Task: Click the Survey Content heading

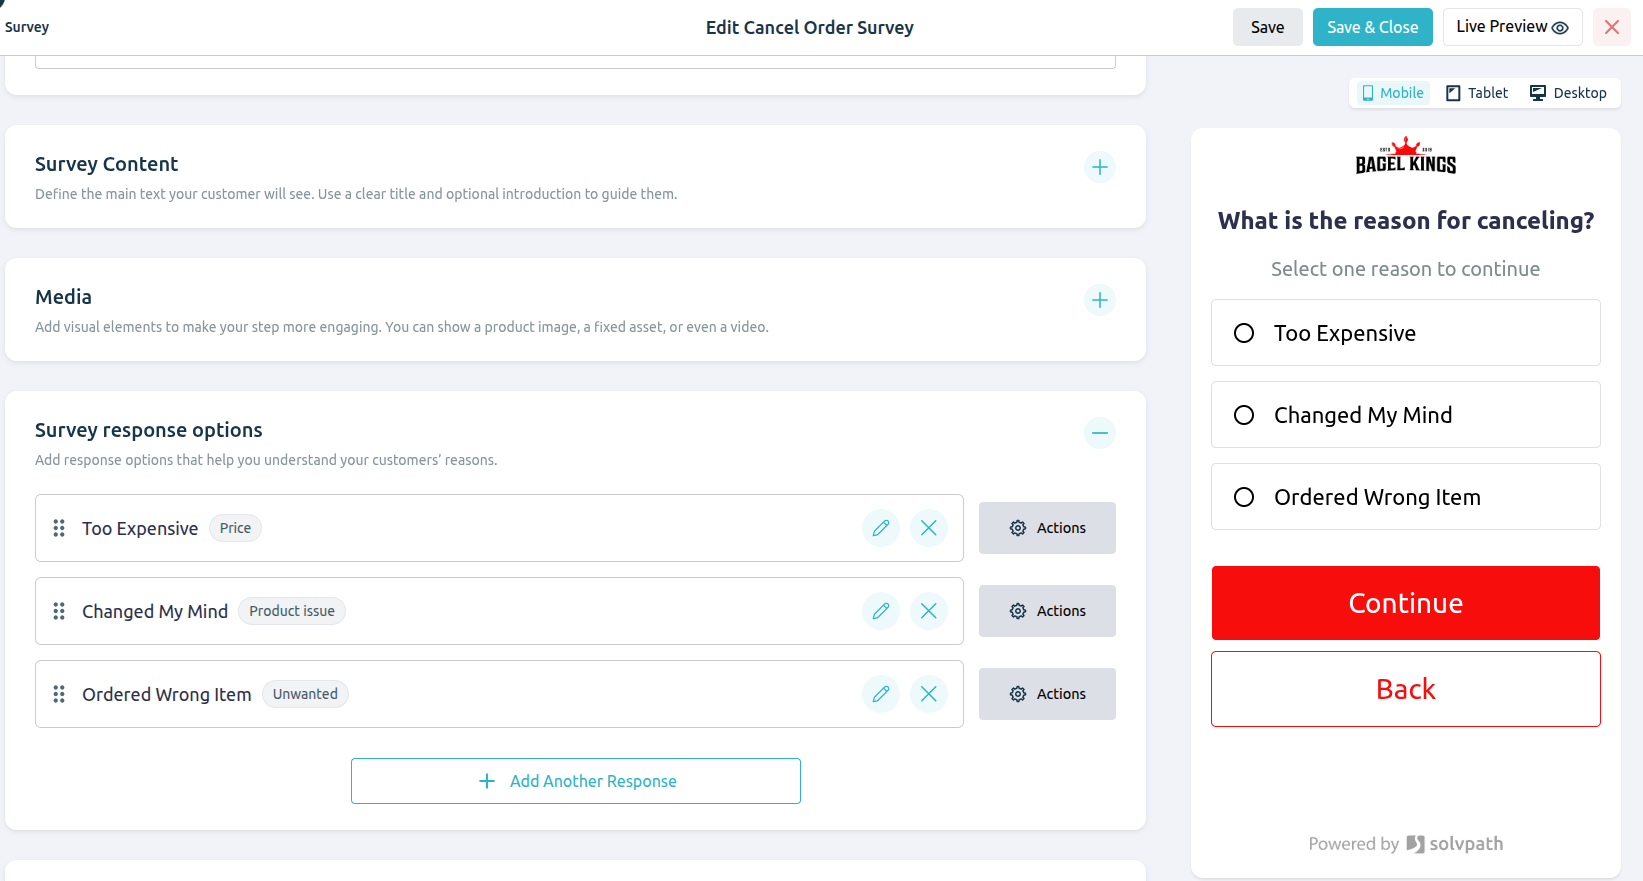Action: click(106, 164)
